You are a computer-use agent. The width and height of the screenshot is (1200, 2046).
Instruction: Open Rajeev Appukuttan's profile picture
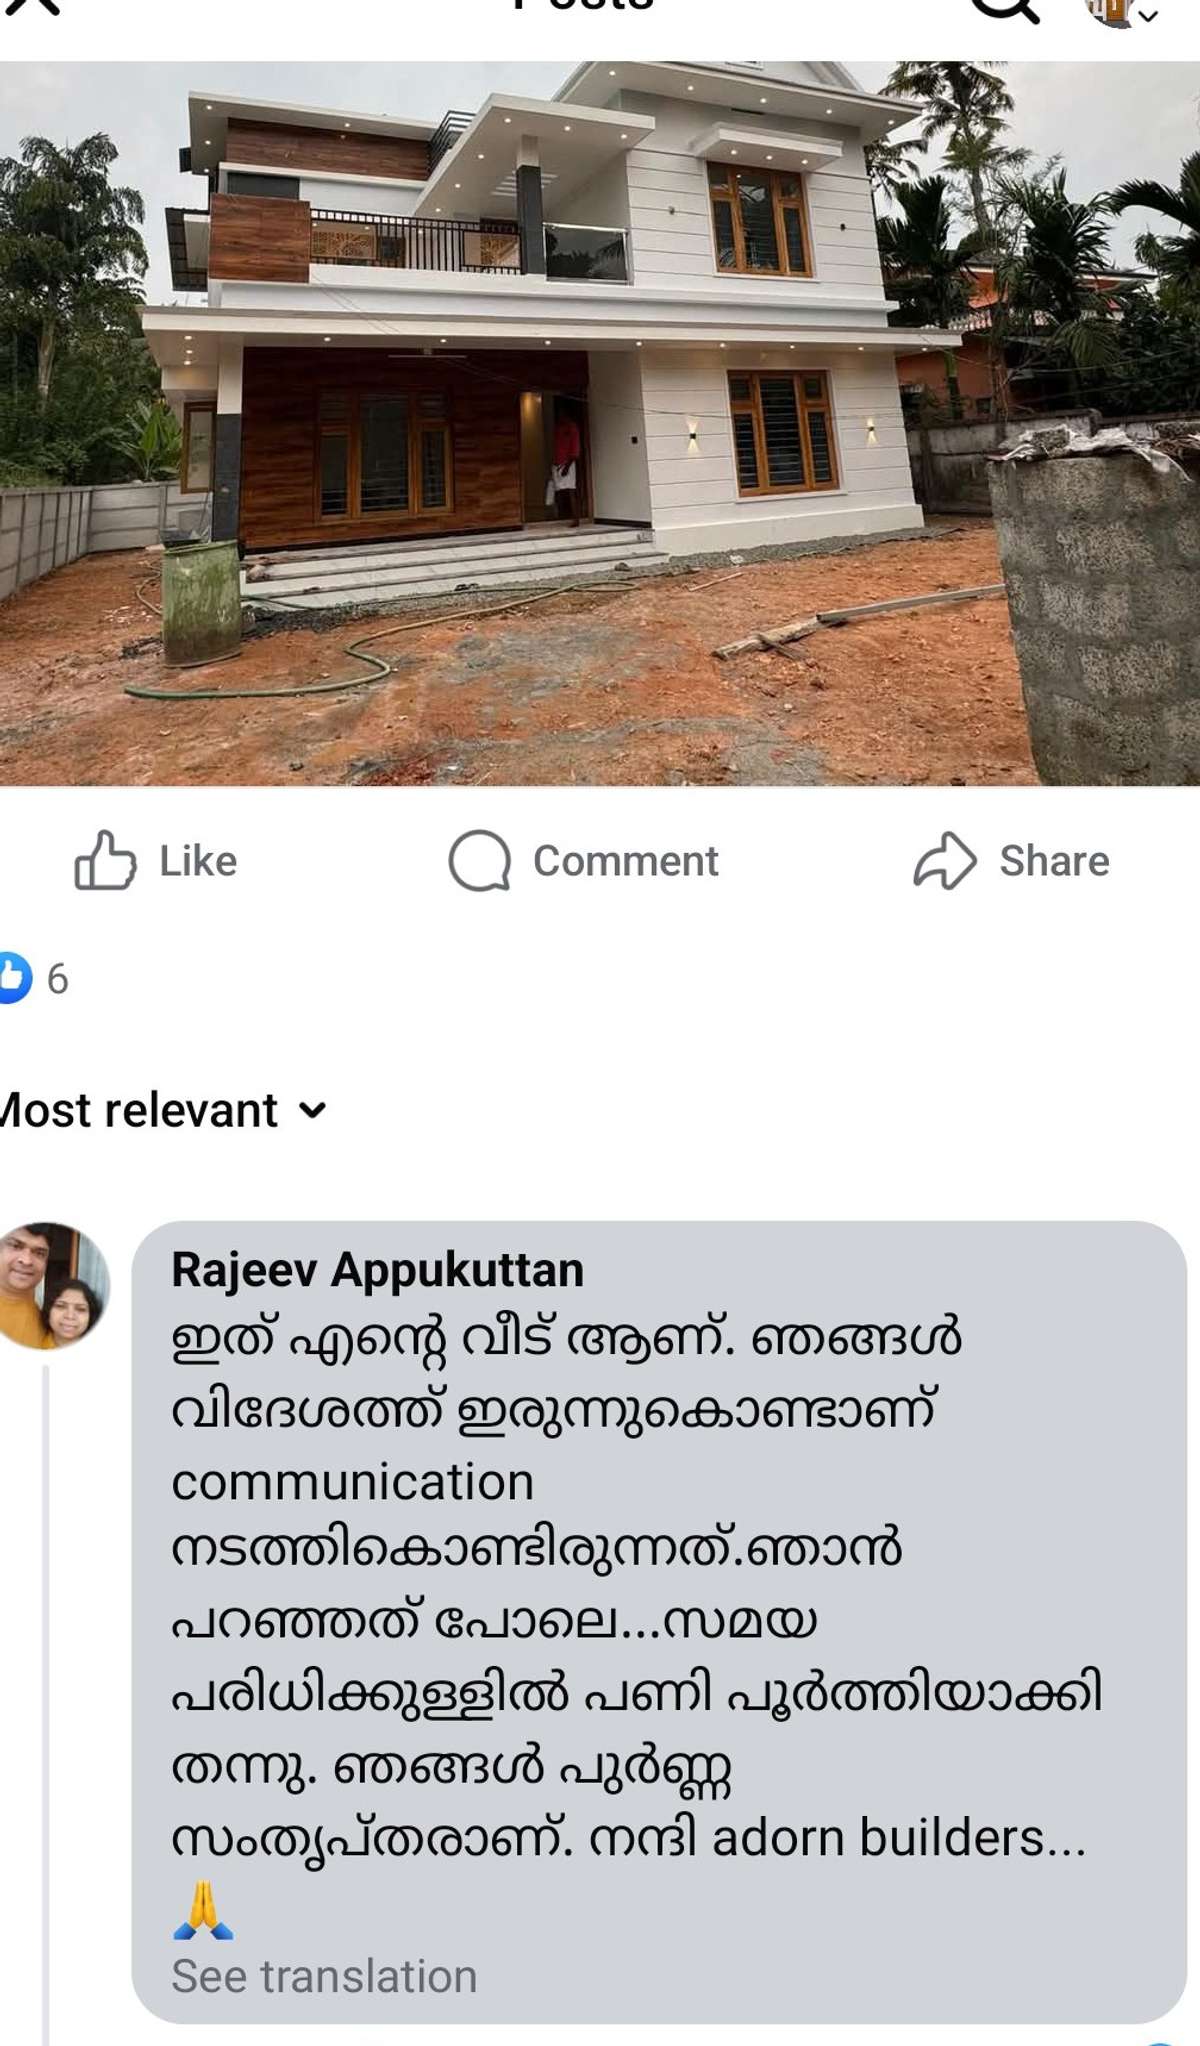(53, 1285)
